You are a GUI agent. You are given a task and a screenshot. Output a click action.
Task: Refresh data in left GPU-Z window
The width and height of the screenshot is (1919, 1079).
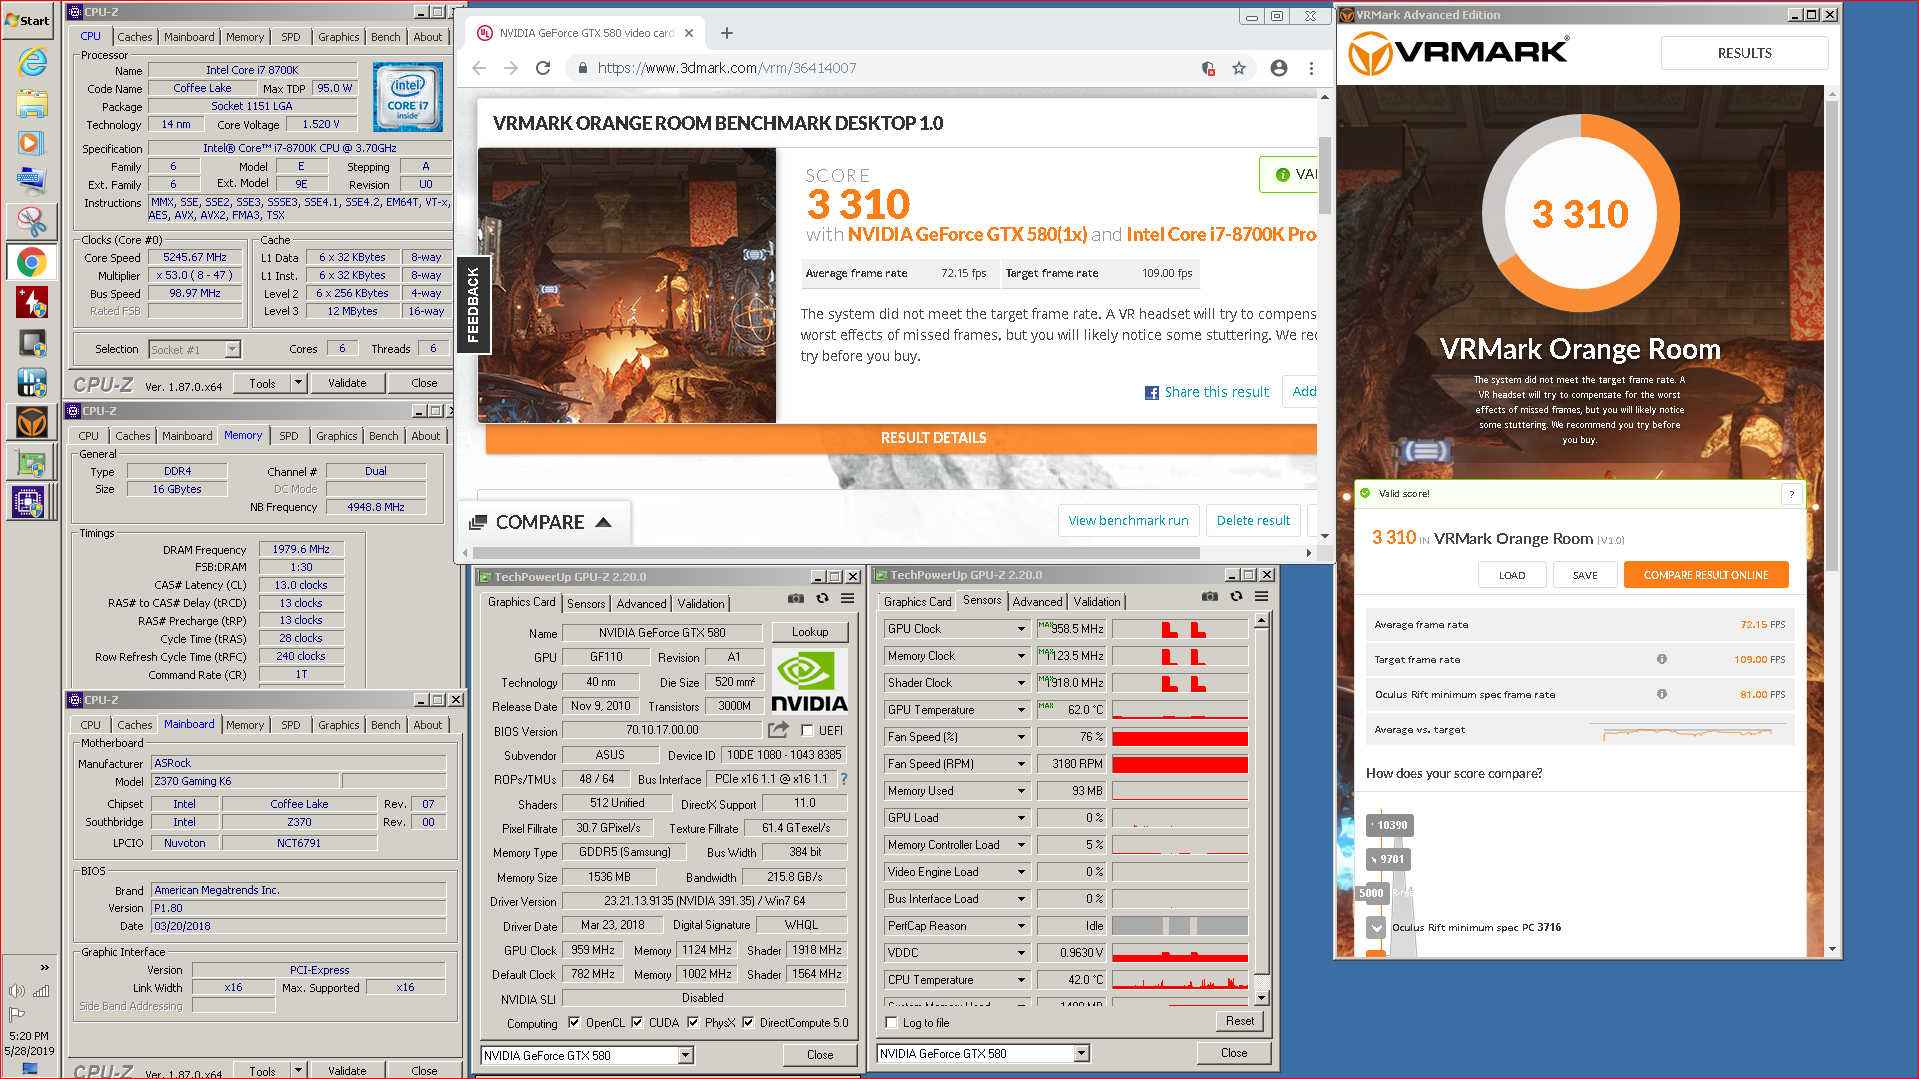(822, 599)
